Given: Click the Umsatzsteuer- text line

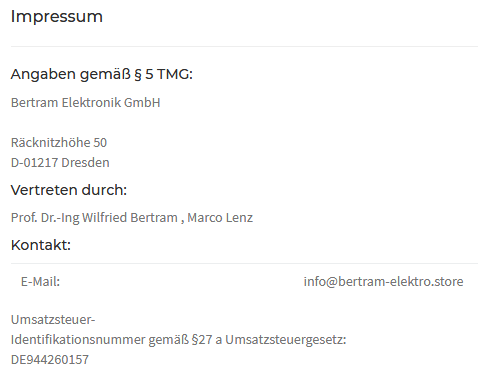Looking at the screenshot, I should (53, 320).
